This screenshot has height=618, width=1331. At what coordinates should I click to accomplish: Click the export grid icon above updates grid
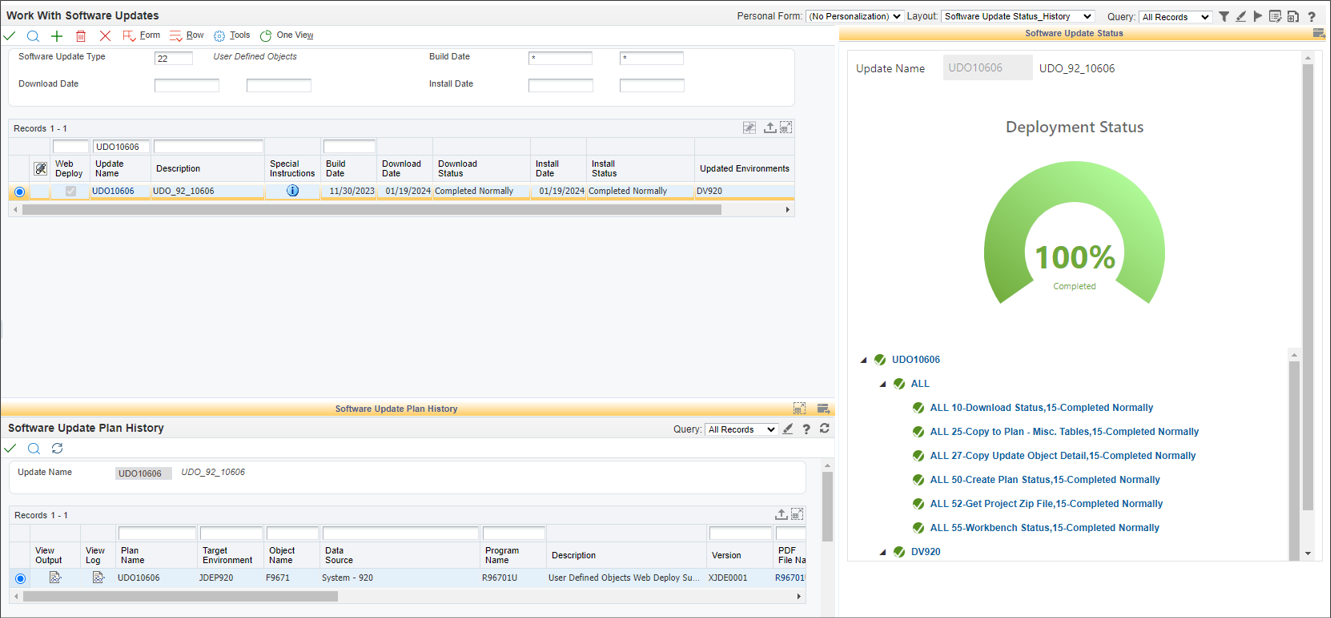769,128
